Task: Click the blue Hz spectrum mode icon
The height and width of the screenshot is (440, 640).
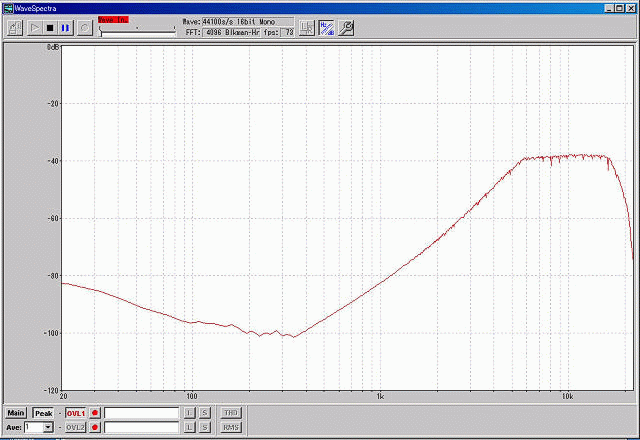Action: click(326, 28)
